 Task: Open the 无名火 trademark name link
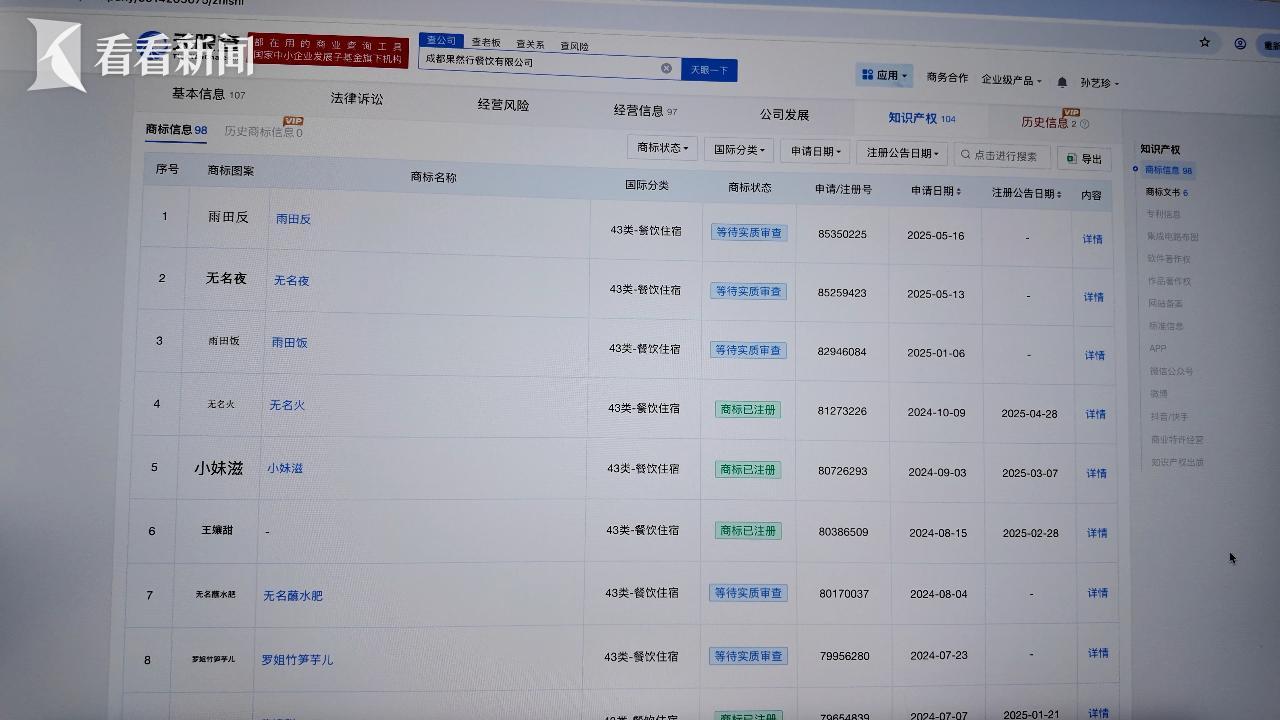point(287,405)
